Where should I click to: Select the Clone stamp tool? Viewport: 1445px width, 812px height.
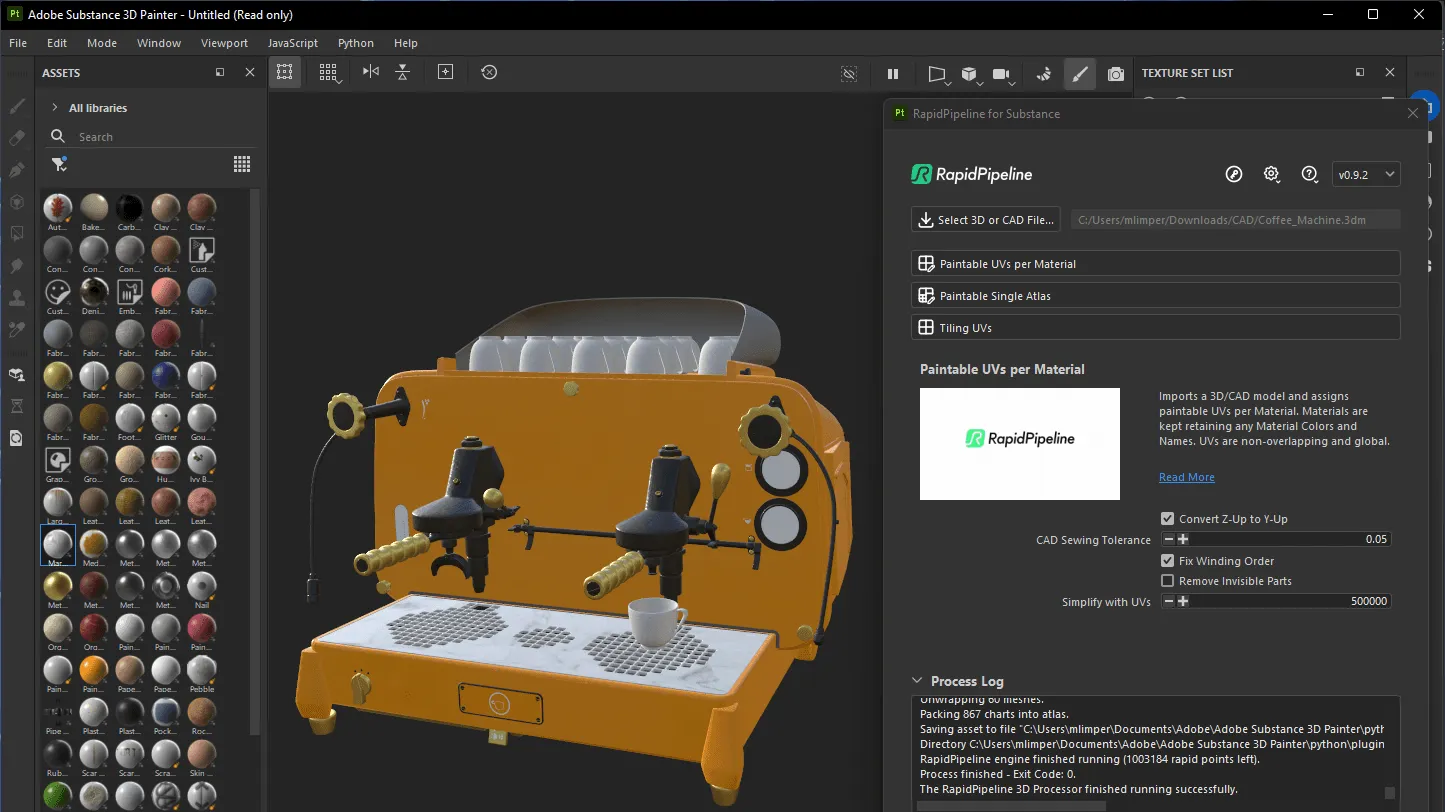coord(17,298)
